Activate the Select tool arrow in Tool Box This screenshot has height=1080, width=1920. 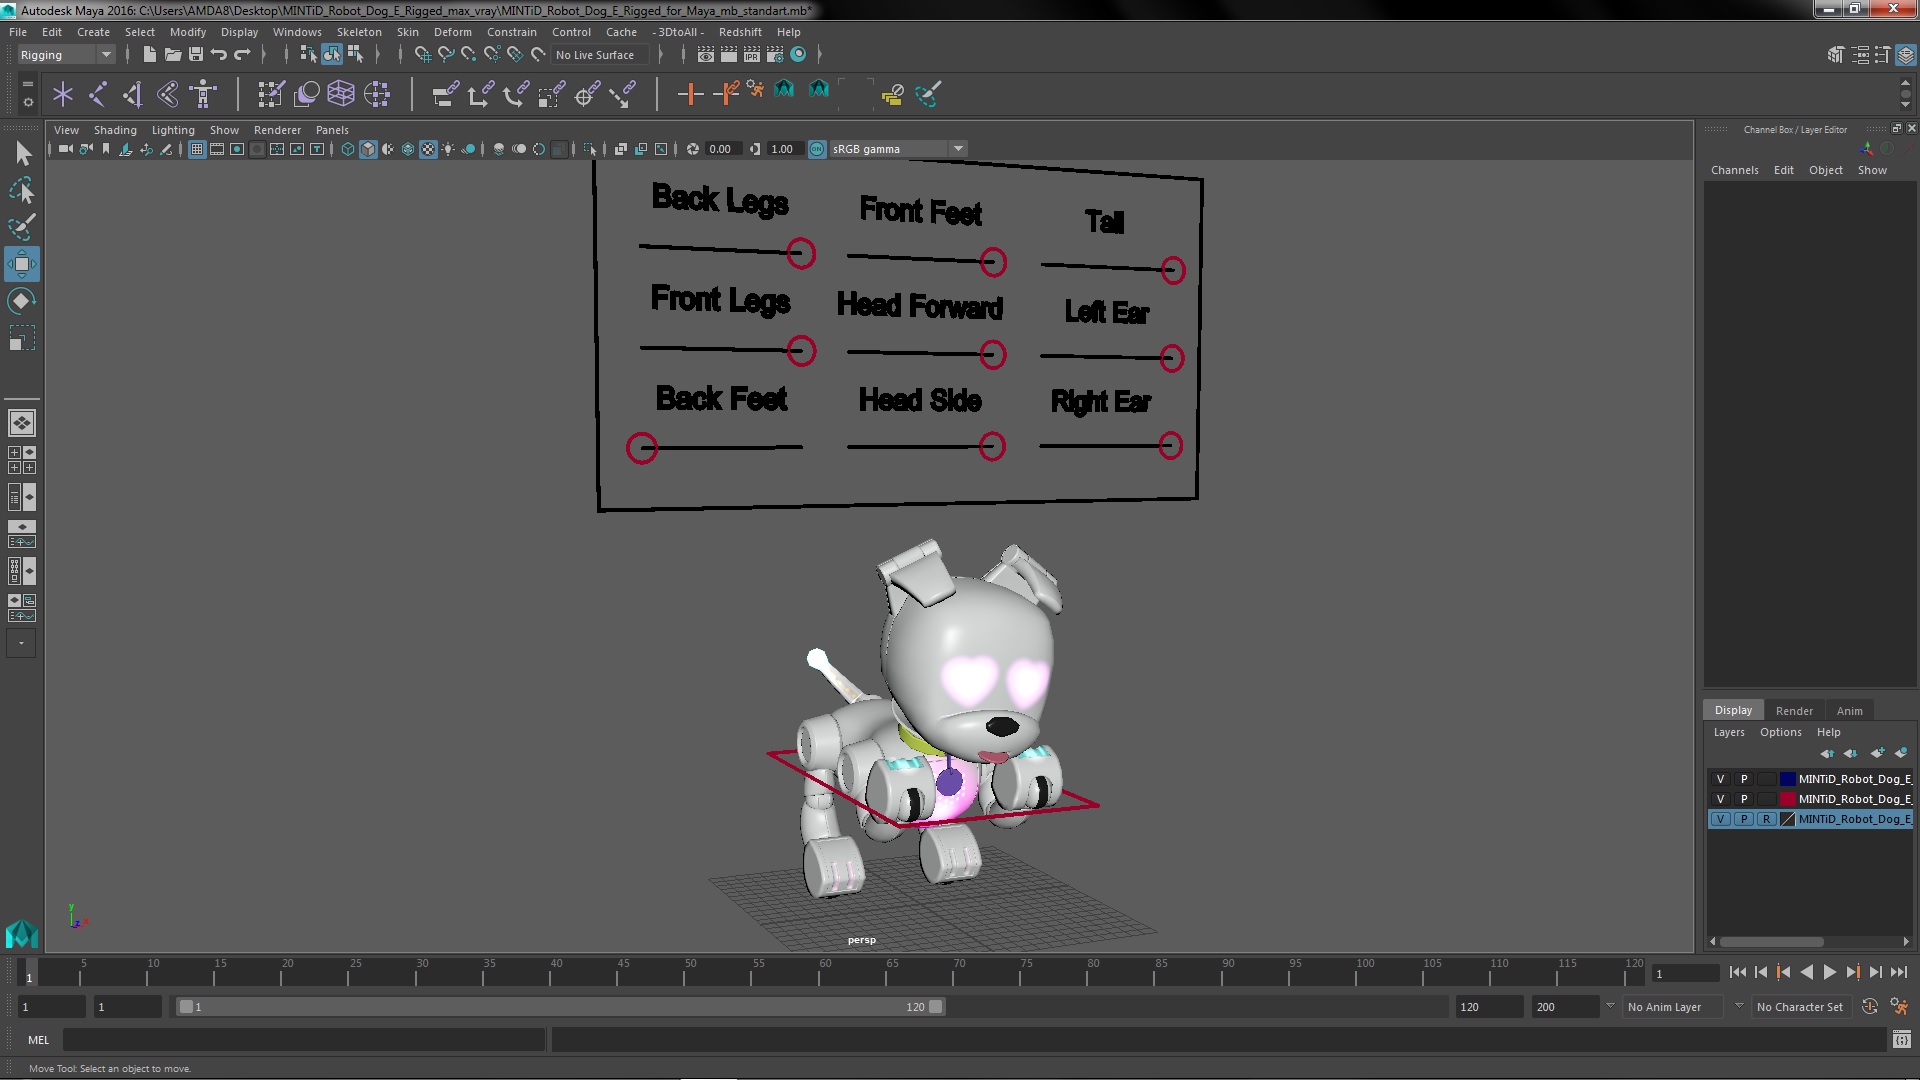pyautogui.click(x=22, y=153)
